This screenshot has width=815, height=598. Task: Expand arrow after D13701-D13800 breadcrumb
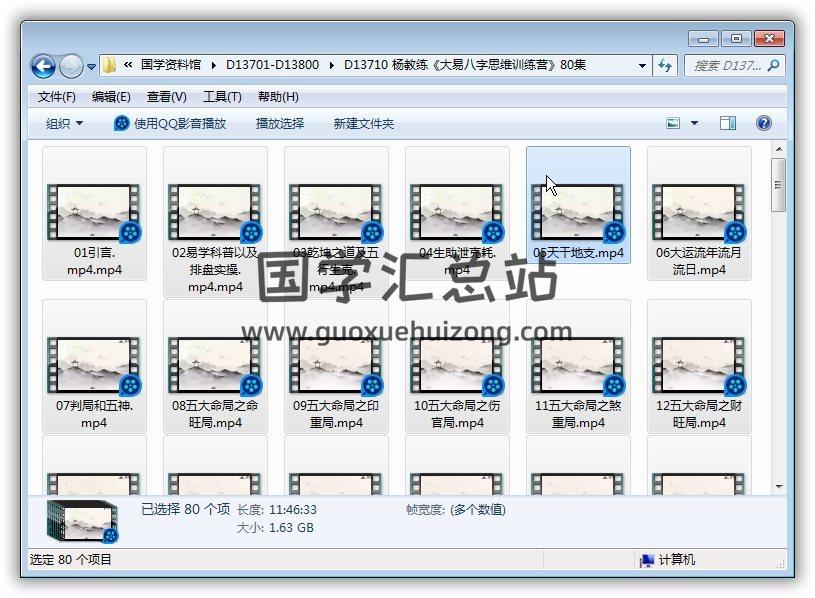coord(332,65)
